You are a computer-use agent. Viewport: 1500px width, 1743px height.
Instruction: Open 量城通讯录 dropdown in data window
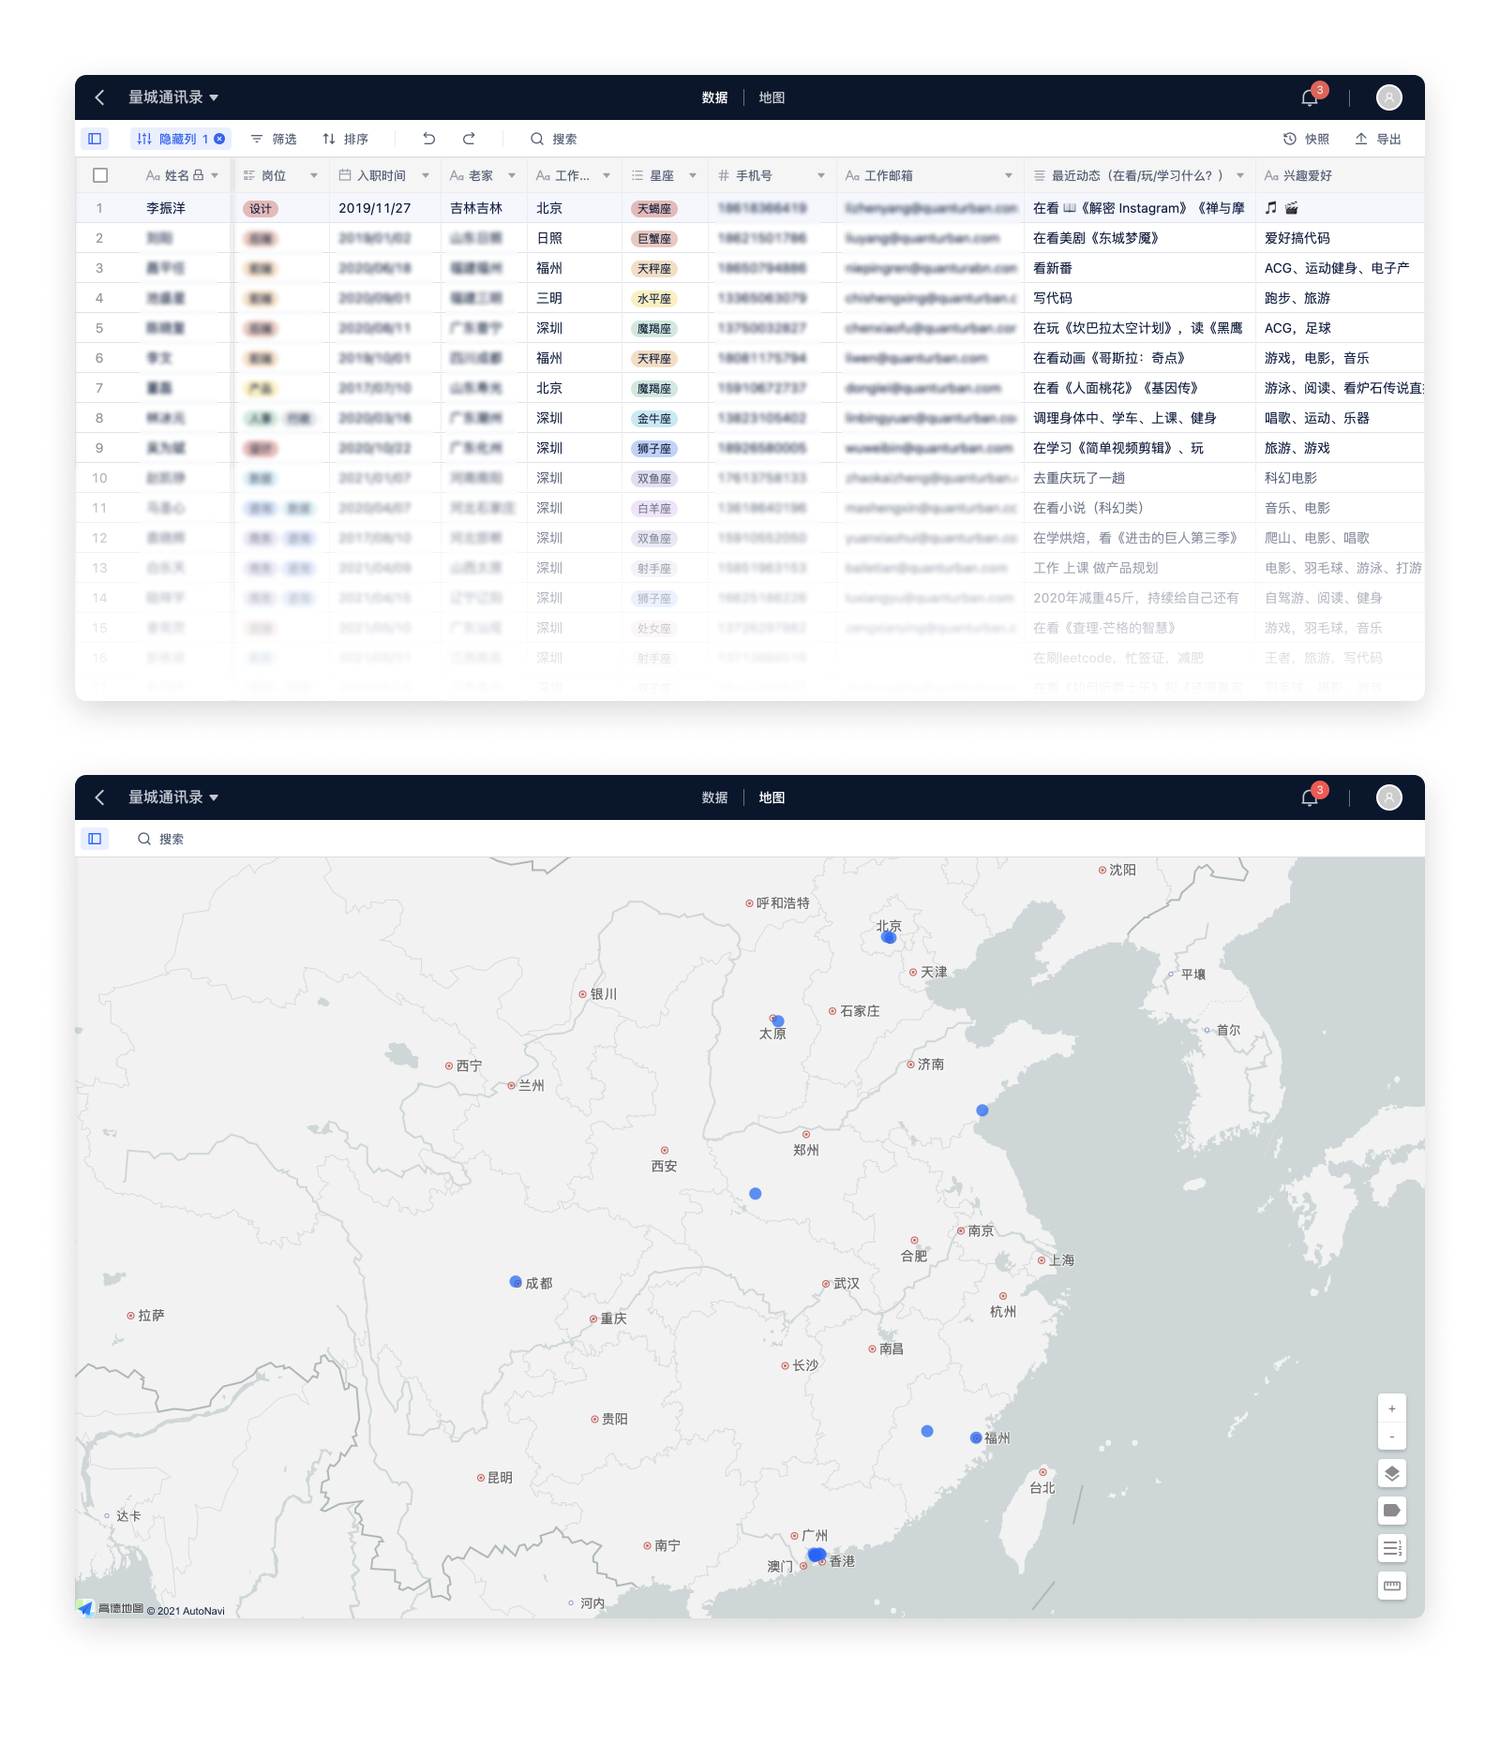point(173,97)
